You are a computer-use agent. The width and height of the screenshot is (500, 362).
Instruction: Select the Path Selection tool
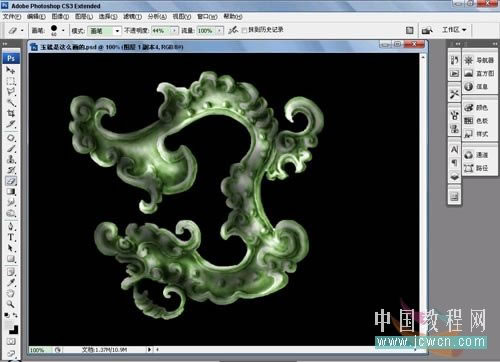[11, 248]
